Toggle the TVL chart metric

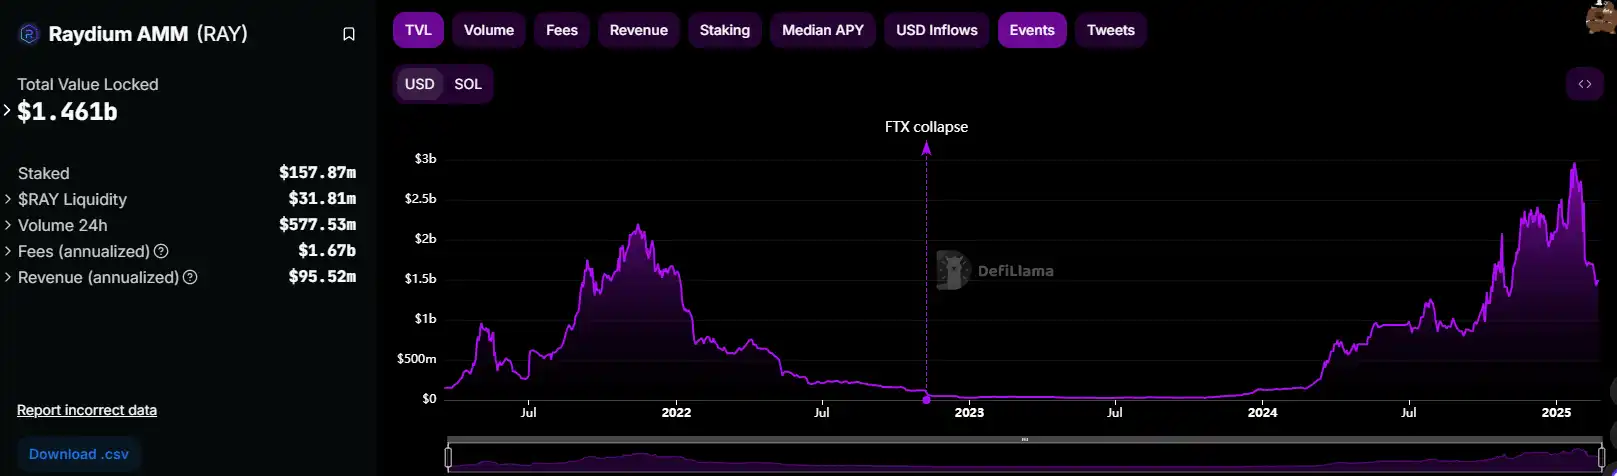(x=418, y=30)
